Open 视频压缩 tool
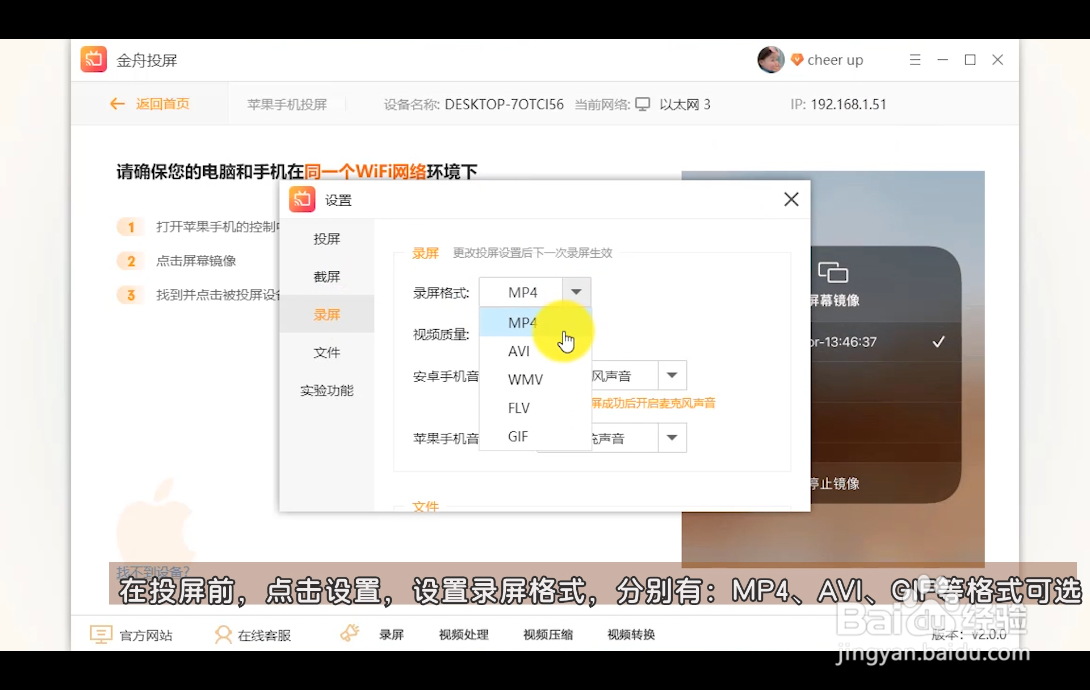 [548, 634]
